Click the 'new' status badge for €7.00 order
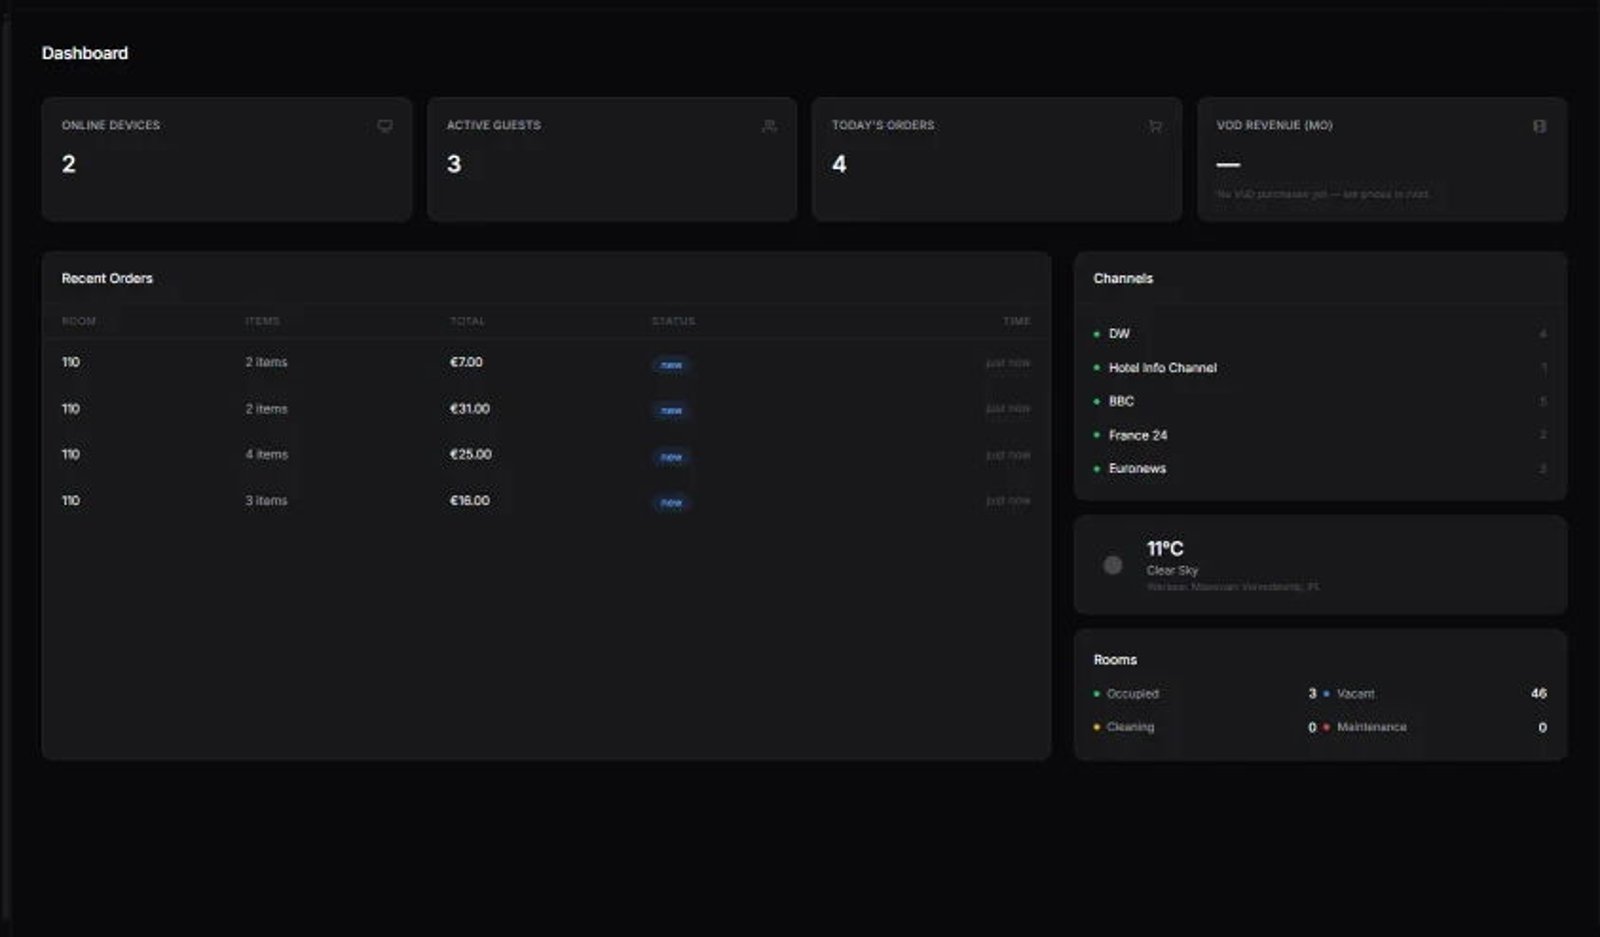1600x937 pixels. click(x=671, y=365)
